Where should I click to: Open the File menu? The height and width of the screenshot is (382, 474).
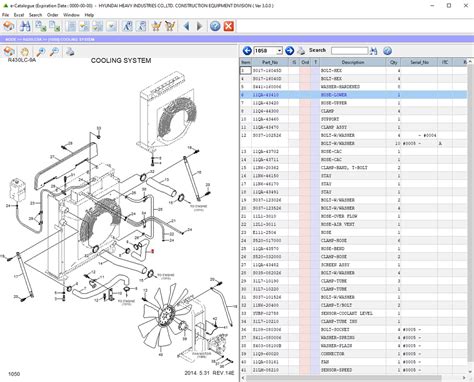pos(5,15)
